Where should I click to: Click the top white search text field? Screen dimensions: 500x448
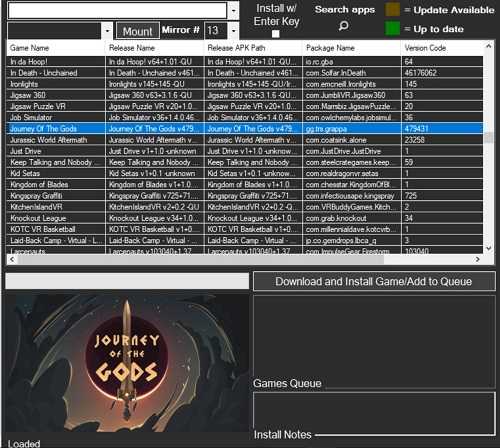coord(117,11)
